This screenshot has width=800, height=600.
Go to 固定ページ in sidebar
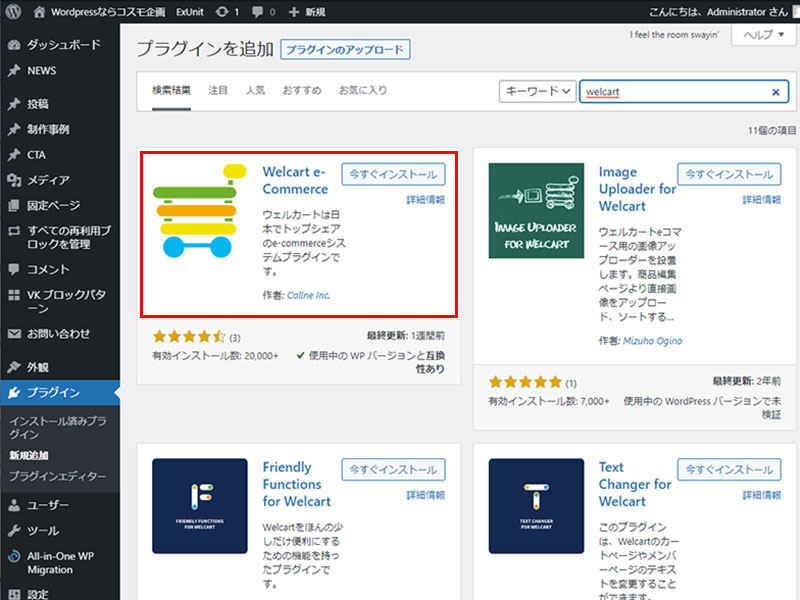53,205
